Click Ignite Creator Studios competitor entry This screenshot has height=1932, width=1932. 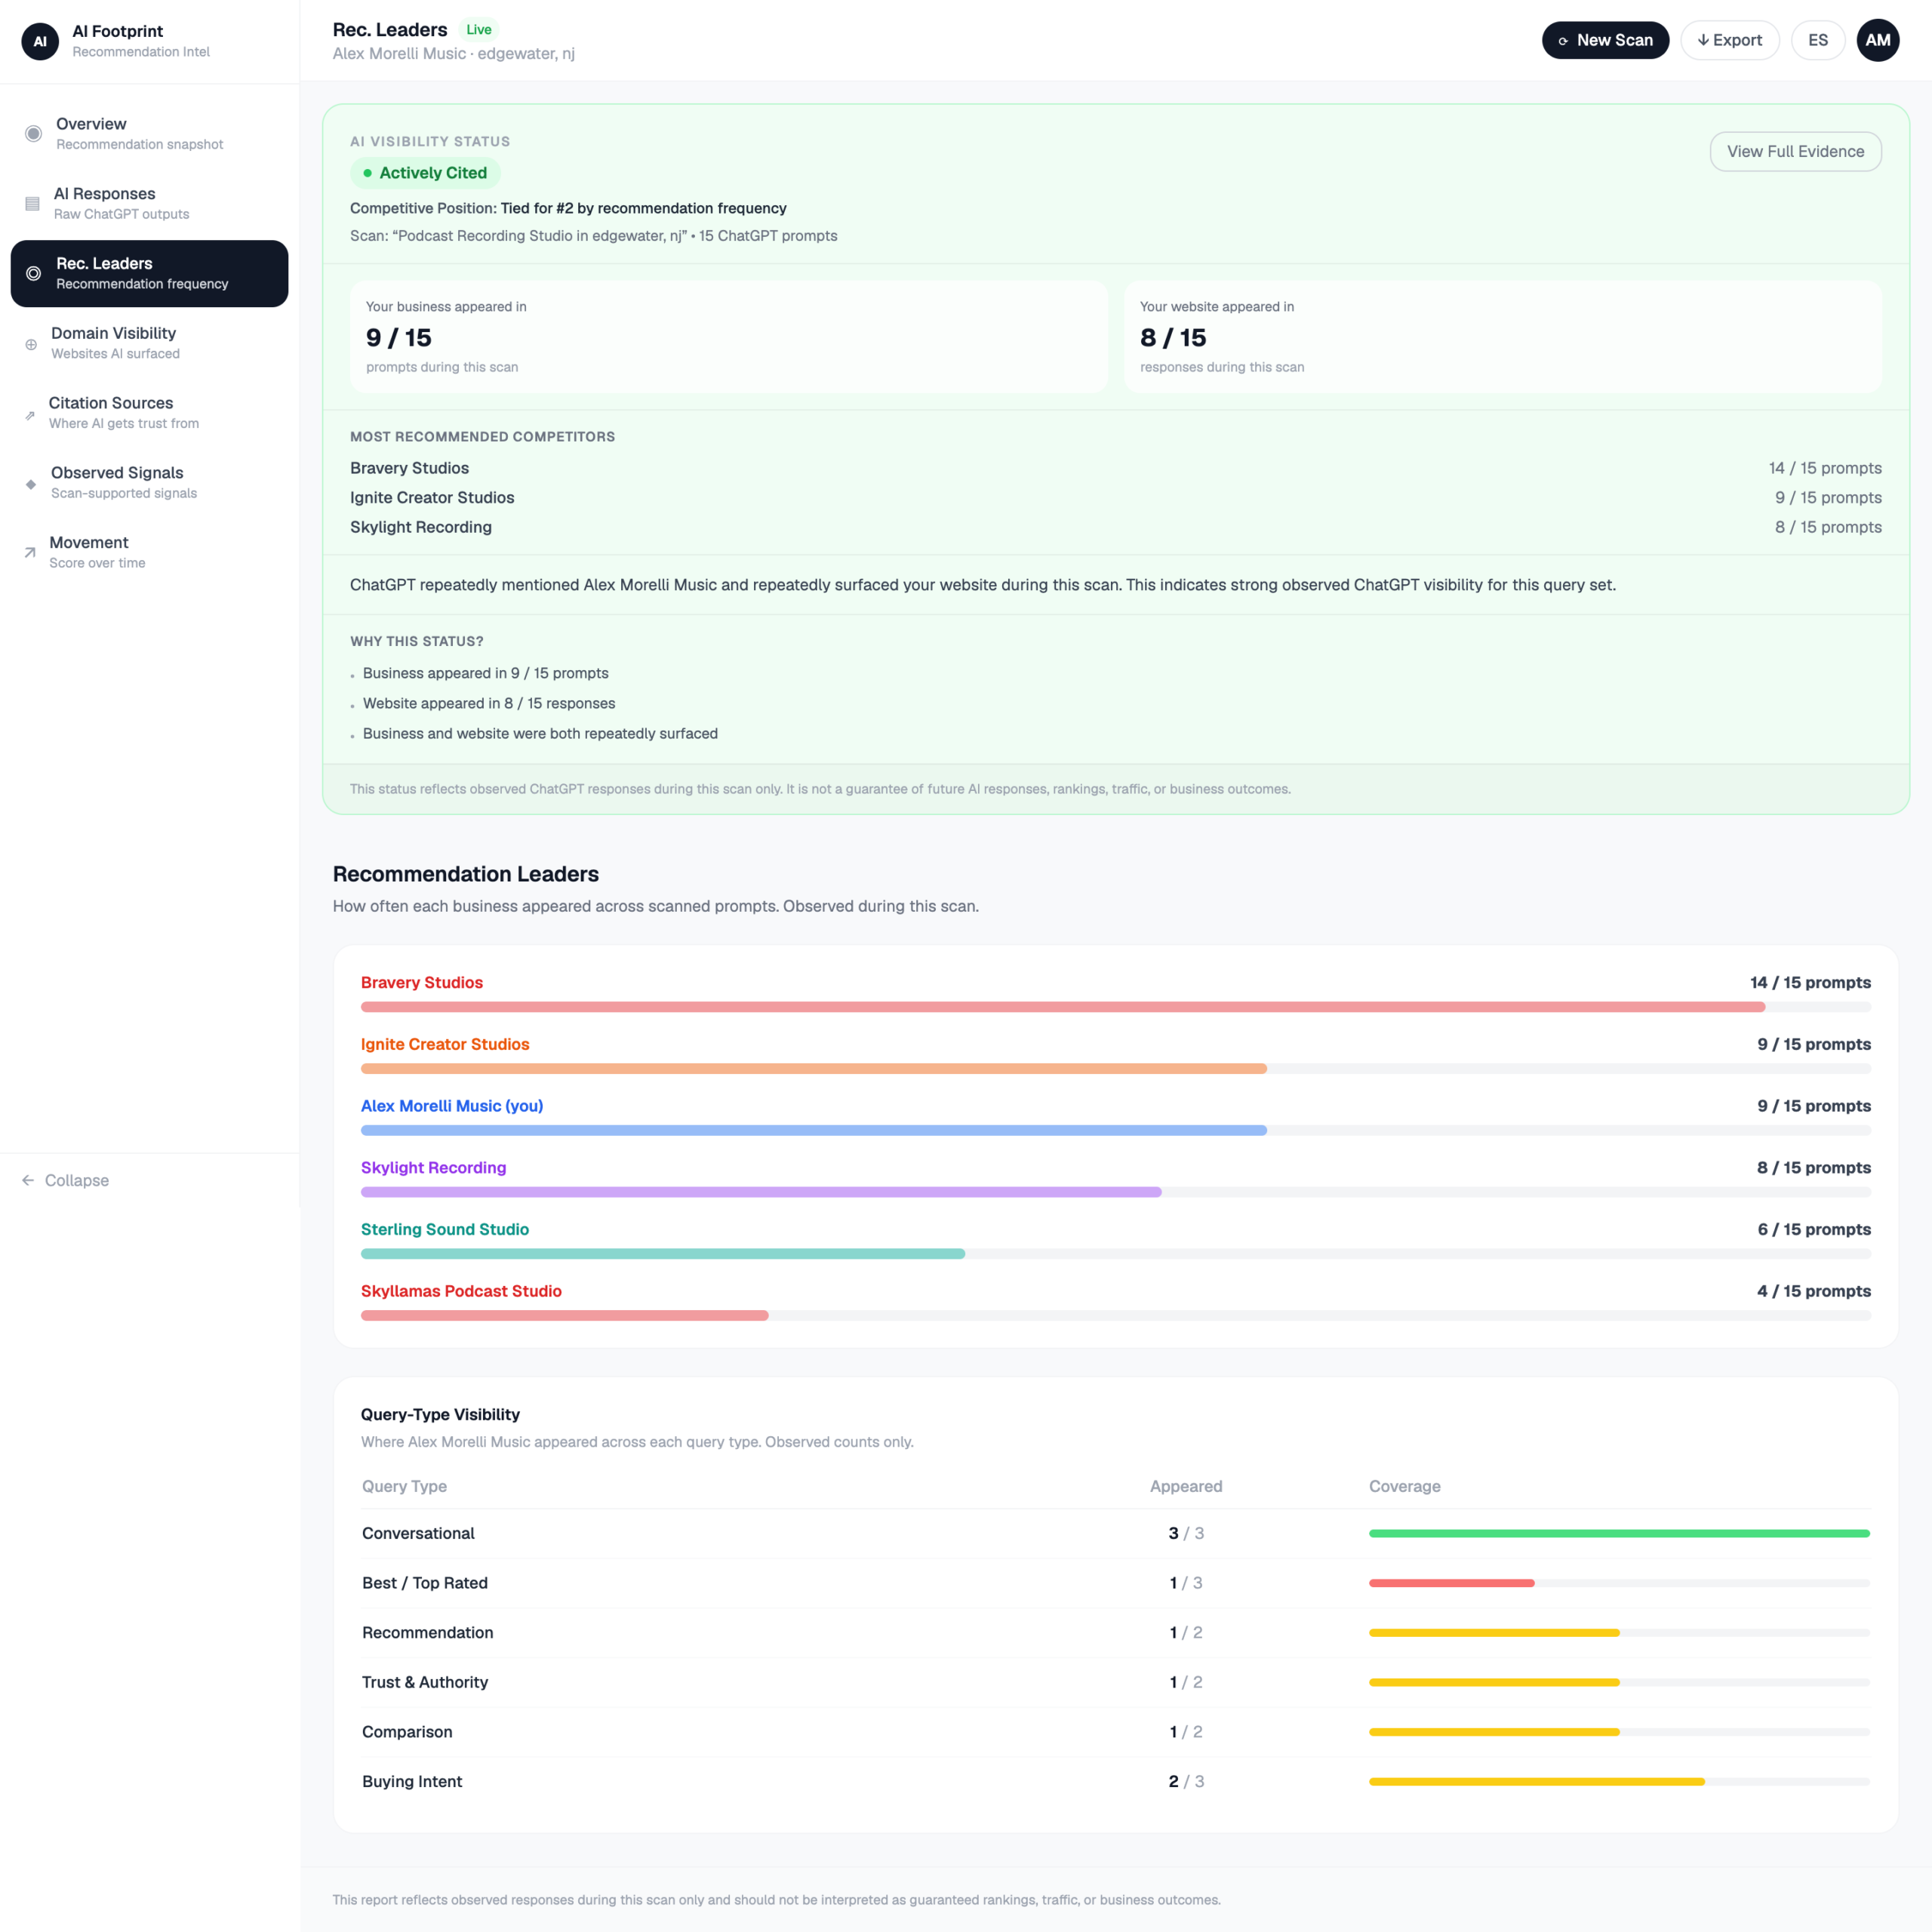(x=432, y=497)
